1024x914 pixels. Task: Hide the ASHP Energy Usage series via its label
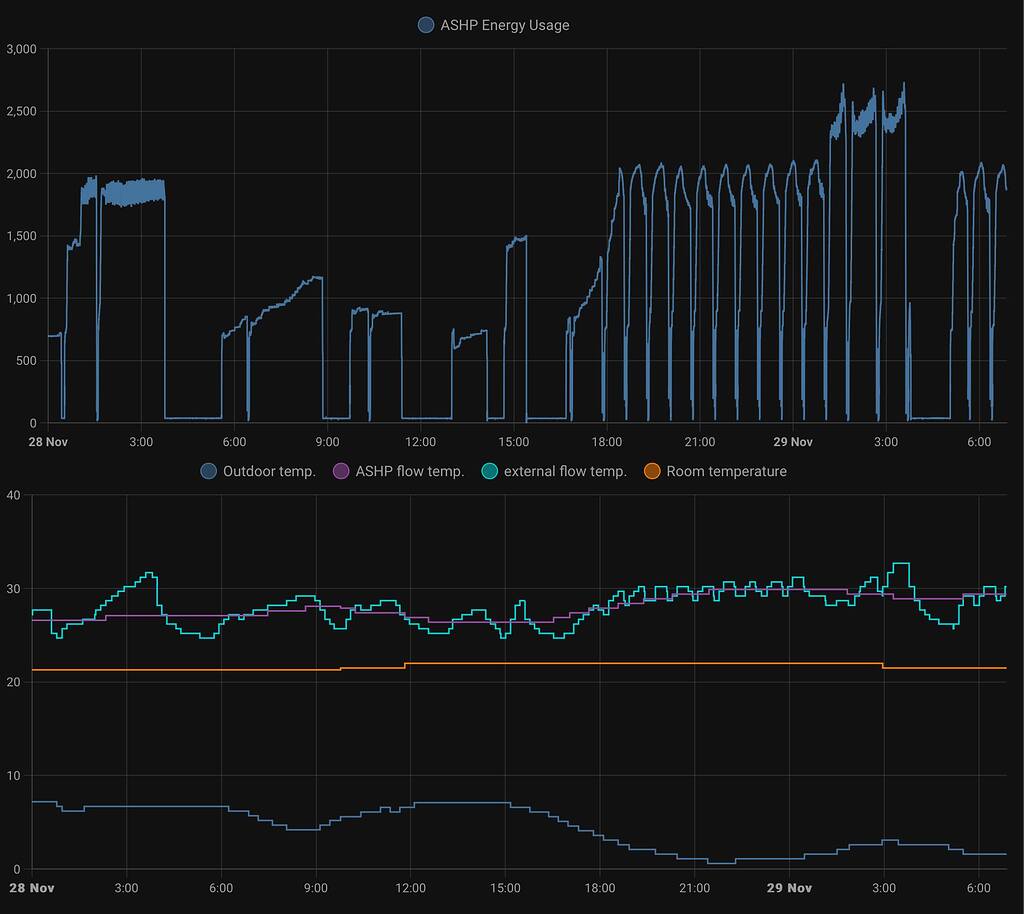504,25
